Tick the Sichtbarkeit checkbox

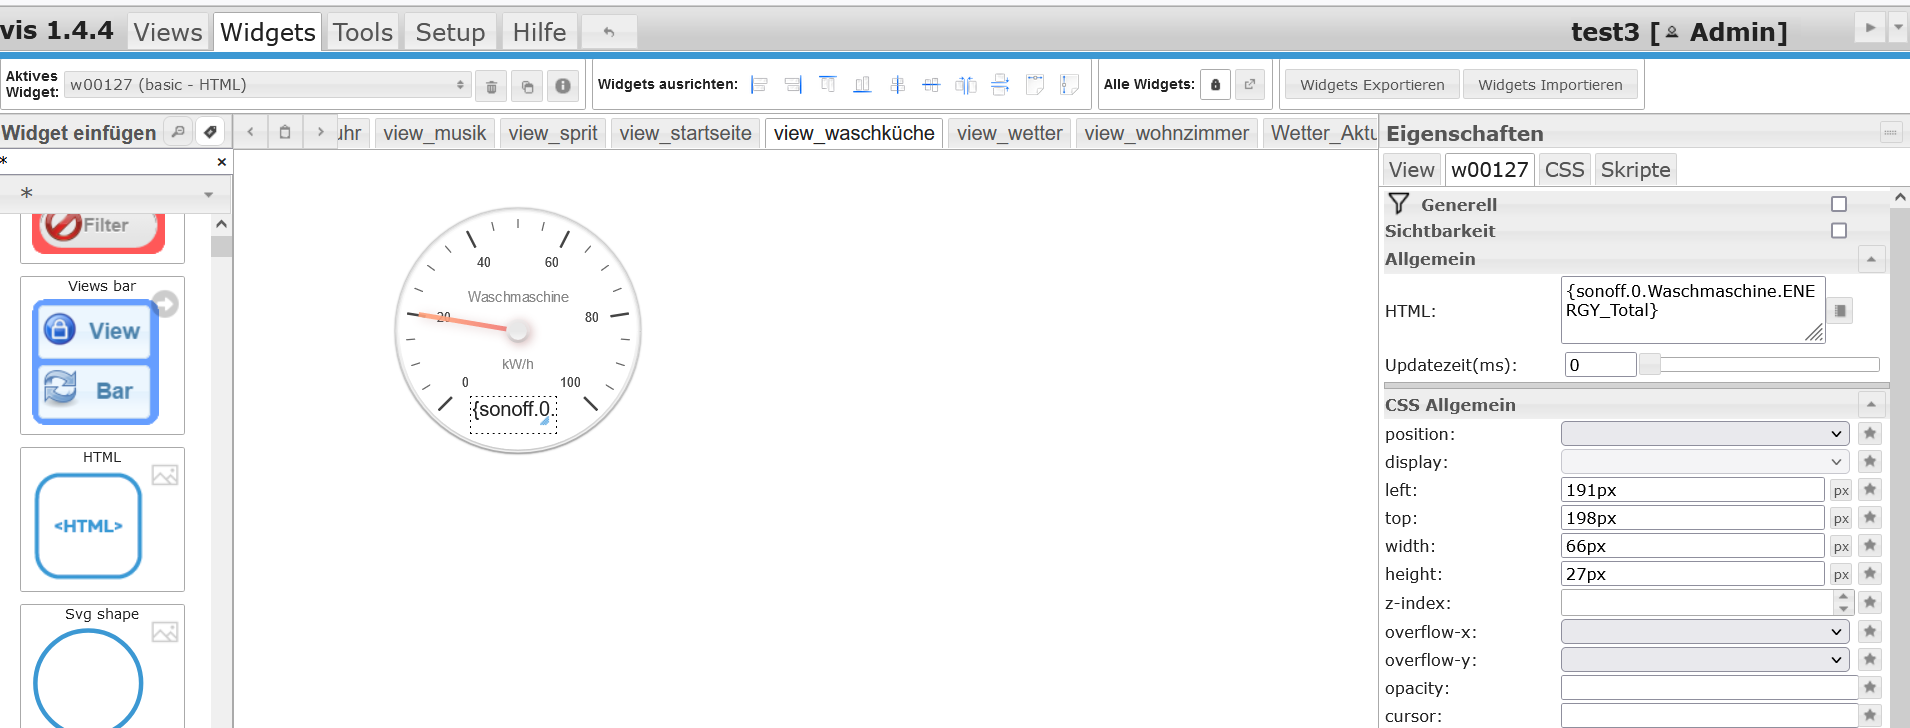(1839, 231)
